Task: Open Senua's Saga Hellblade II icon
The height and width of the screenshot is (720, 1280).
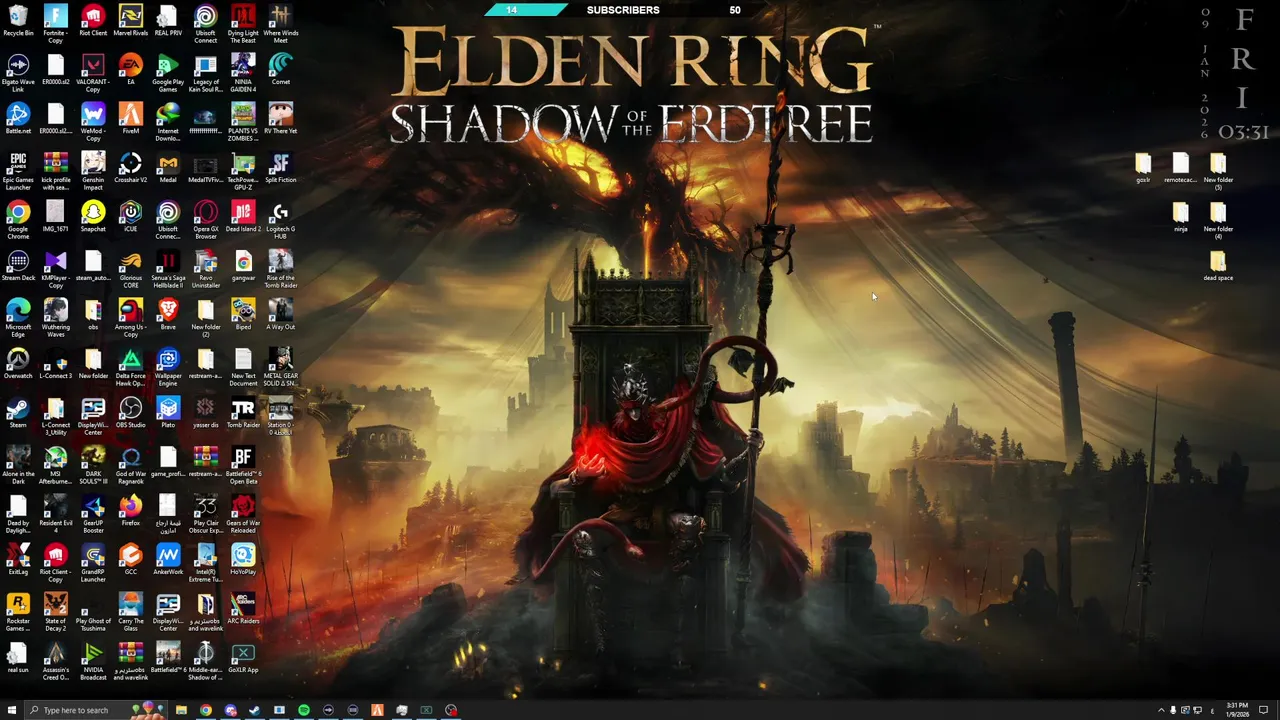Action: pyautogui.click(x=168, y=269)
